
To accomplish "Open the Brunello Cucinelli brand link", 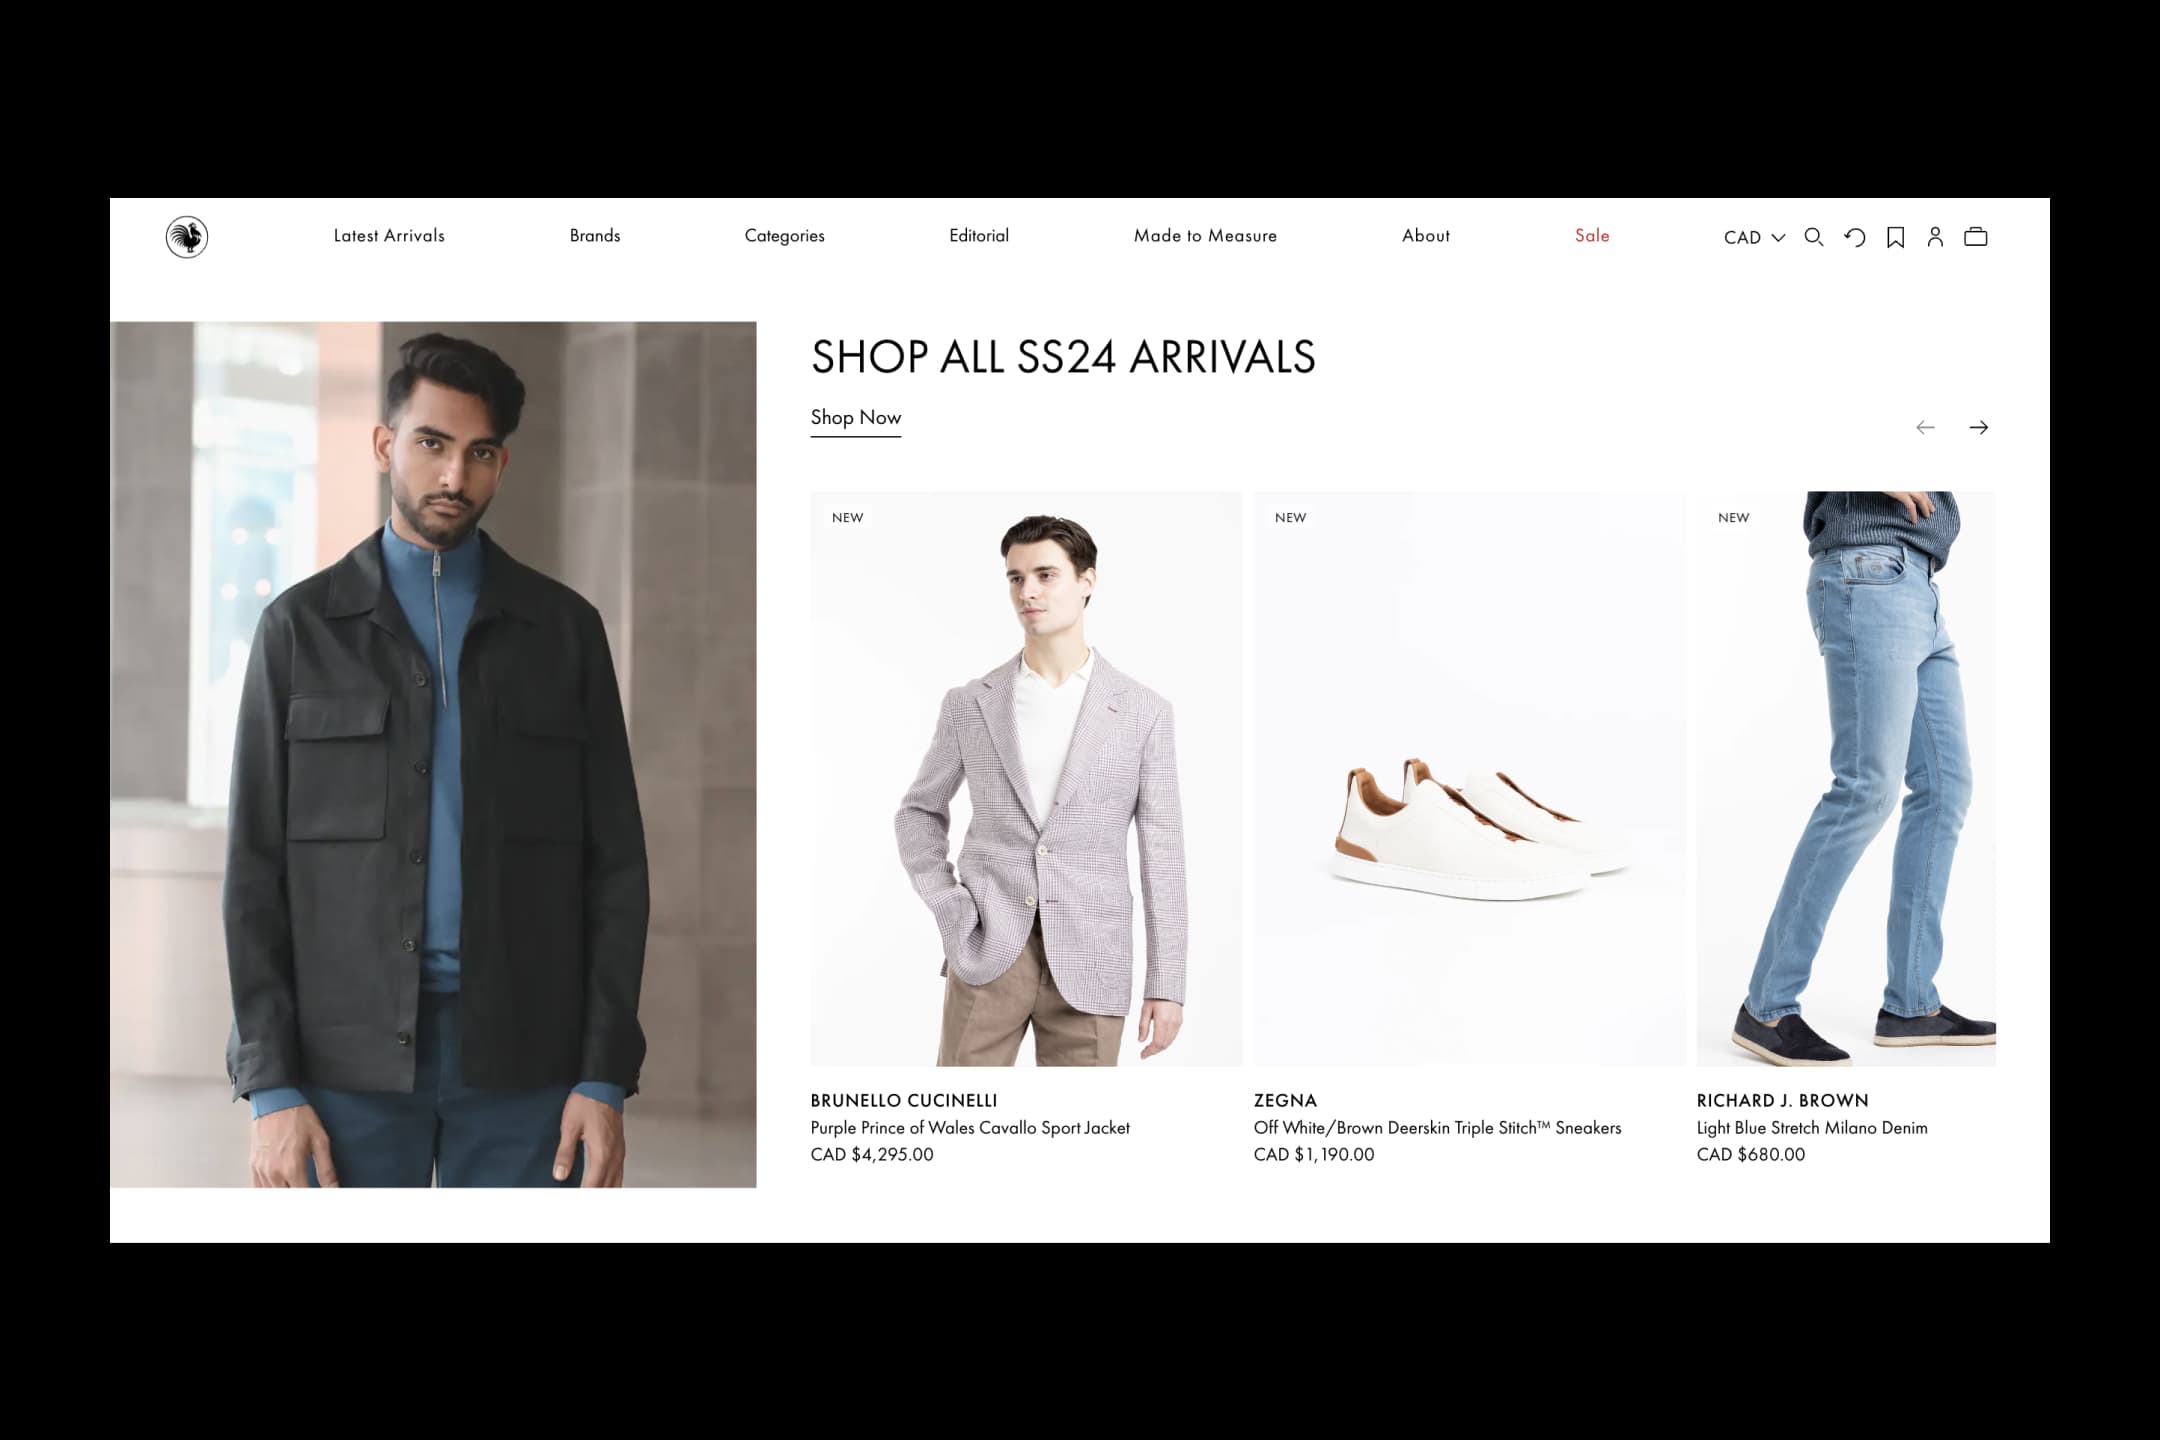I will click(x=904, y=1100).
